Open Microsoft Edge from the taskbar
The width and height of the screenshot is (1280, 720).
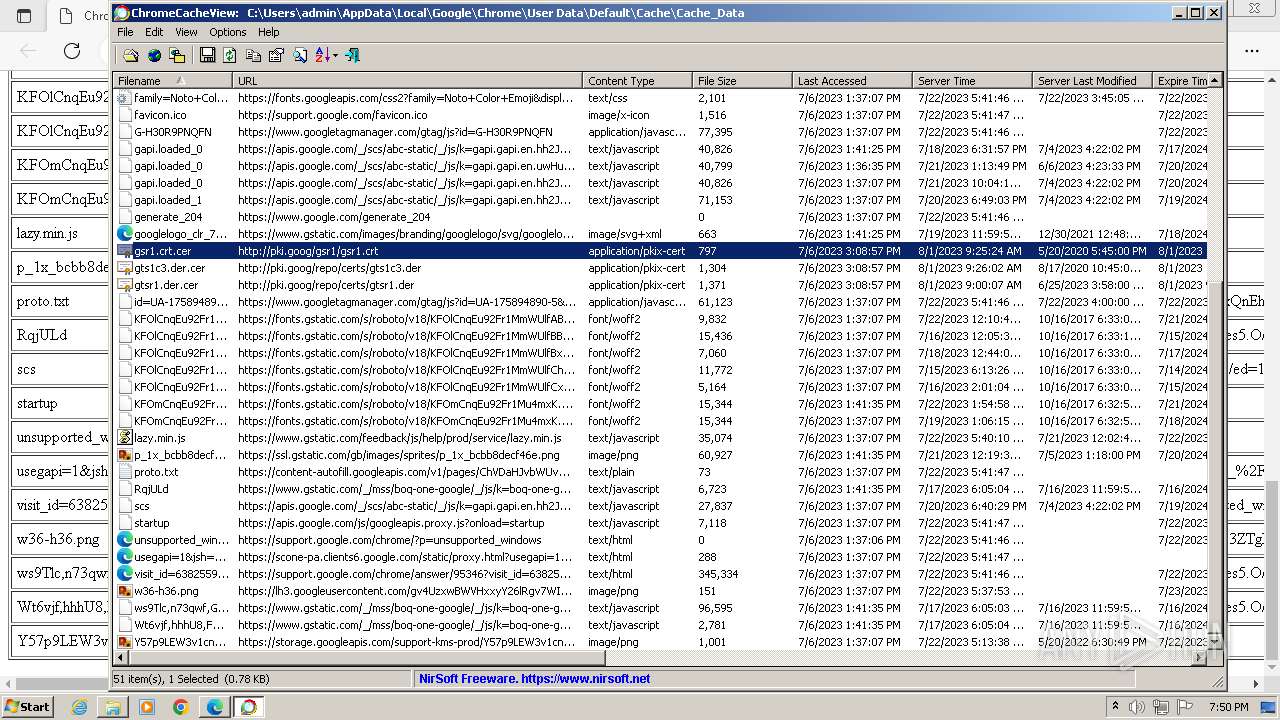click(x=215, y=707)
